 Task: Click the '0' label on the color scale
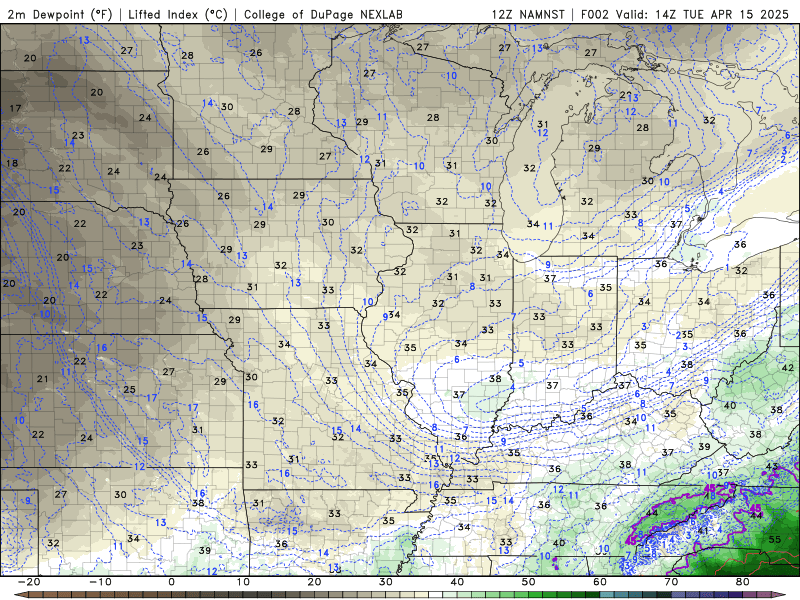[x=171, y=582]
